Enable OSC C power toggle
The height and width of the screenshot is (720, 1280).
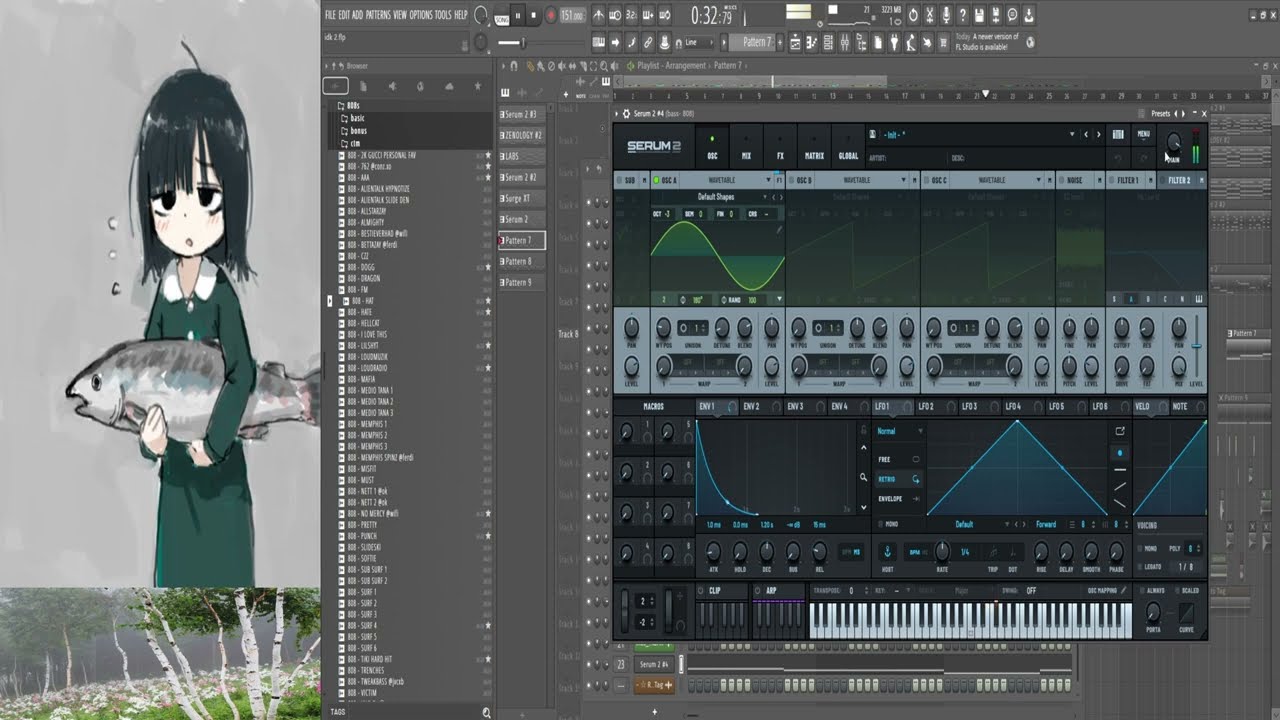pyautogui.click(x=926, y=181)
